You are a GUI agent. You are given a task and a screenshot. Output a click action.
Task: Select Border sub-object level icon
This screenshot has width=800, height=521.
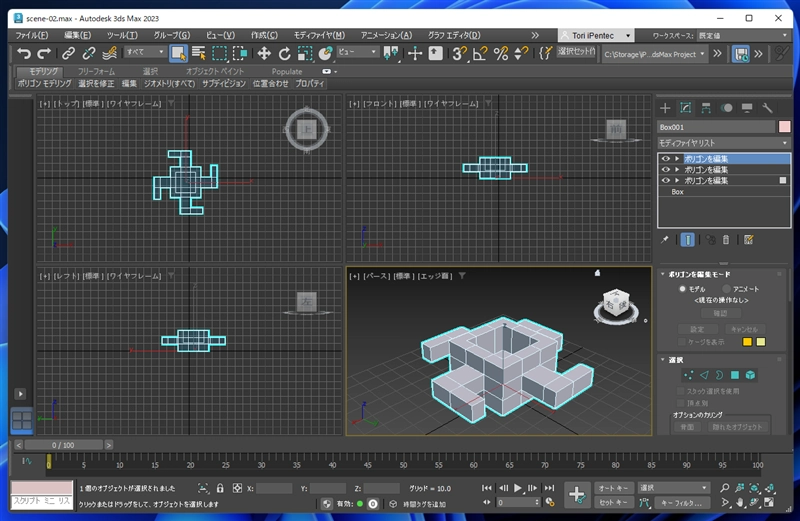tap(719, 375)
